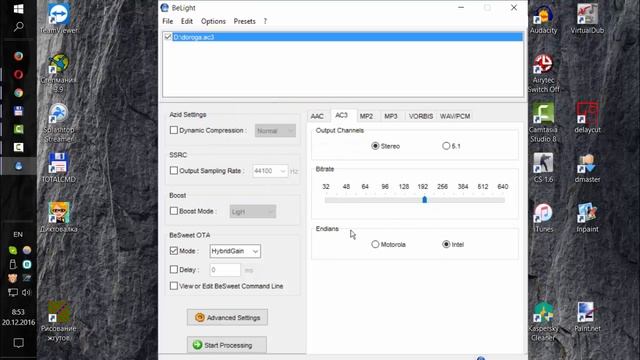The image size is (640, 360).
Task: Open the delaycut desktop shortcut
Action: (587, 118)
